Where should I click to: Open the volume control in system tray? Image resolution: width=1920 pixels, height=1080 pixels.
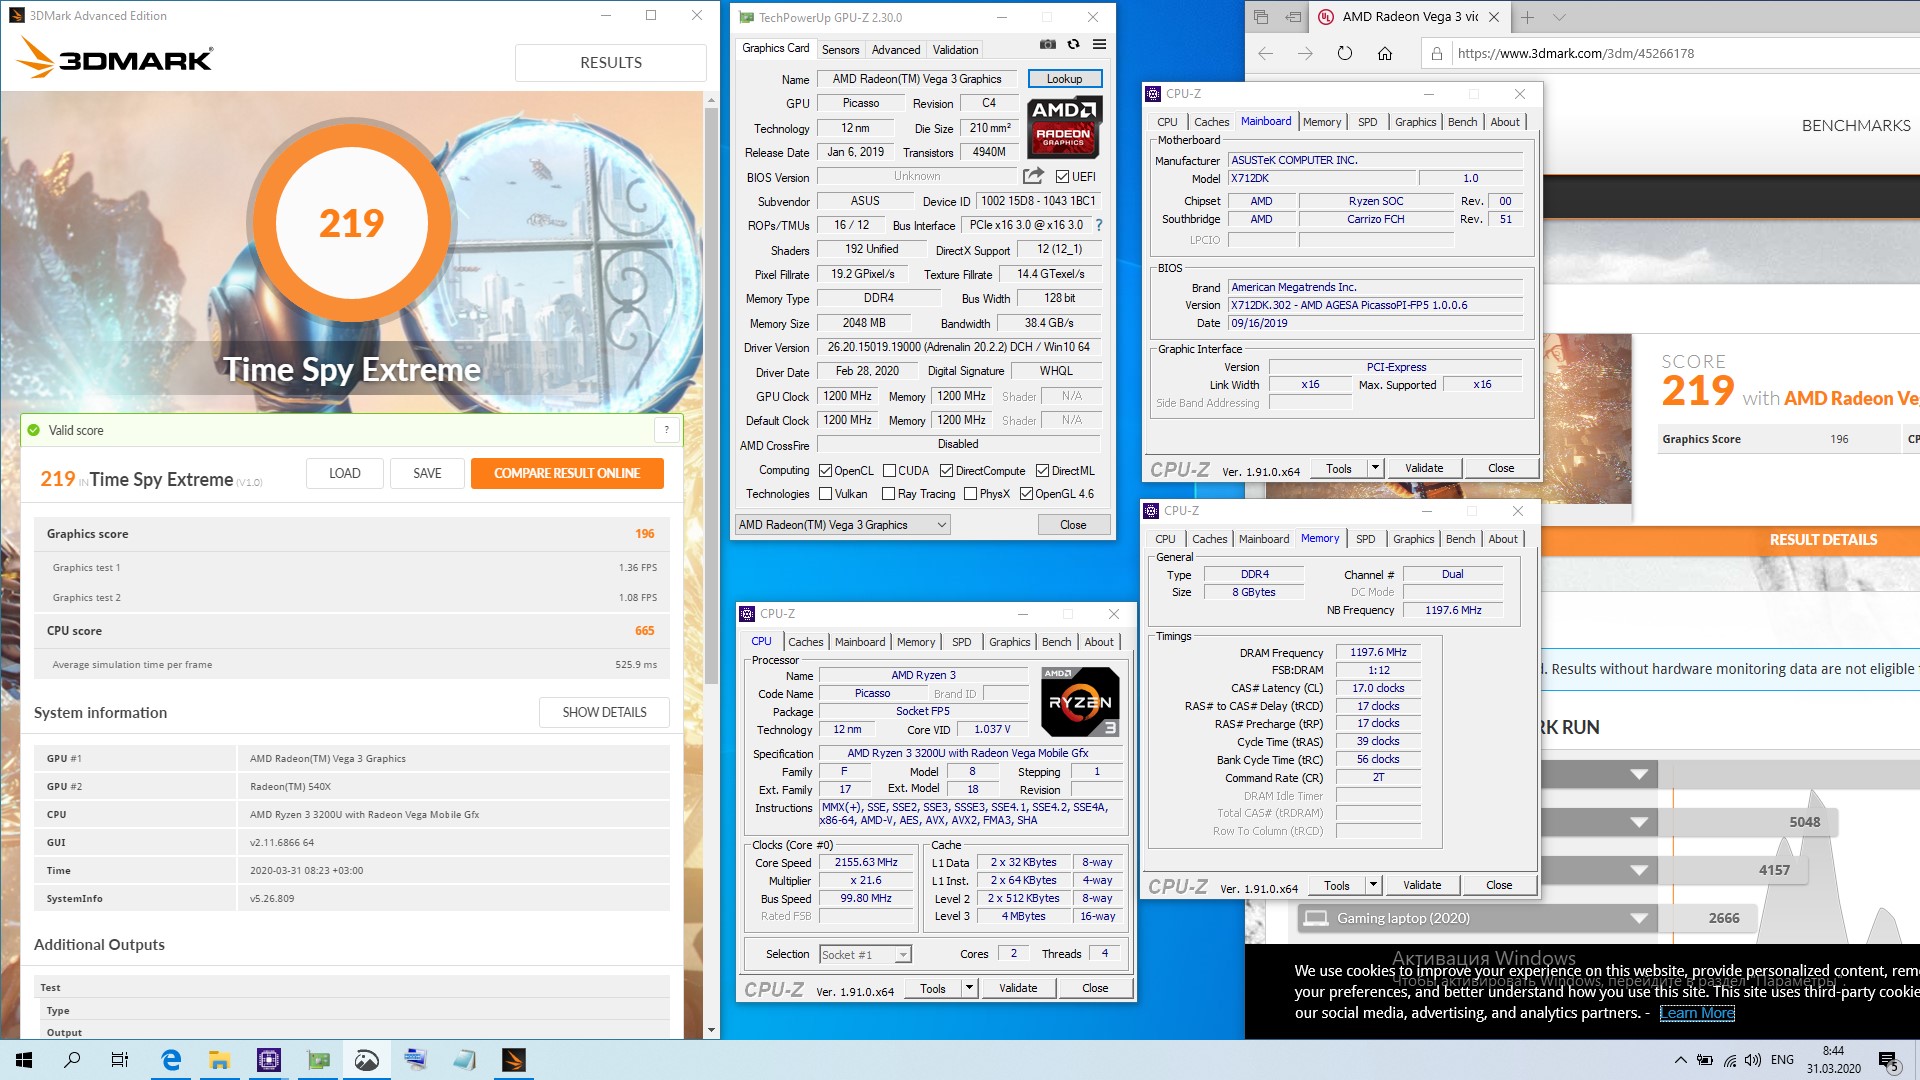[x=1752, y=1060]
